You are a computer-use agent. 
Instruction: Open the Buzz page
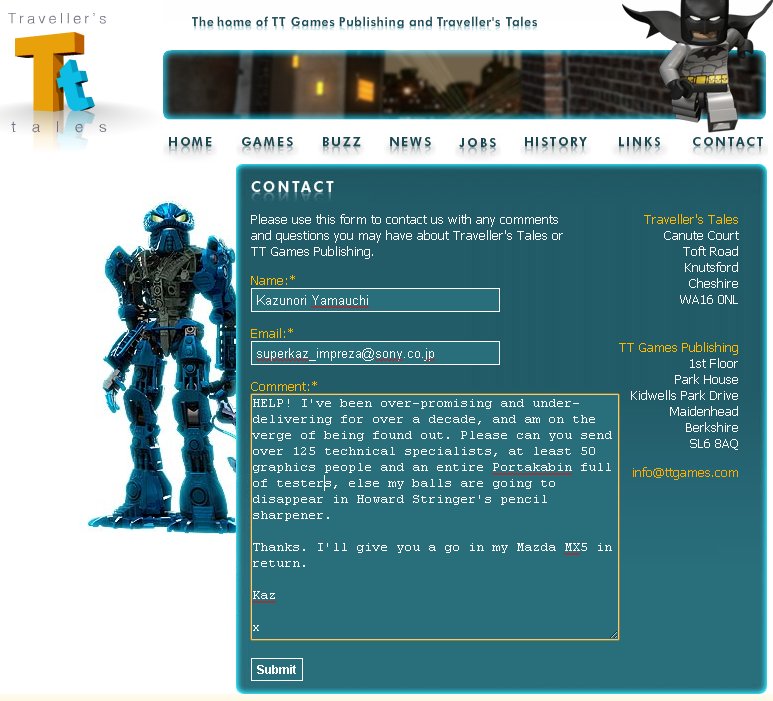click(342, 143)
